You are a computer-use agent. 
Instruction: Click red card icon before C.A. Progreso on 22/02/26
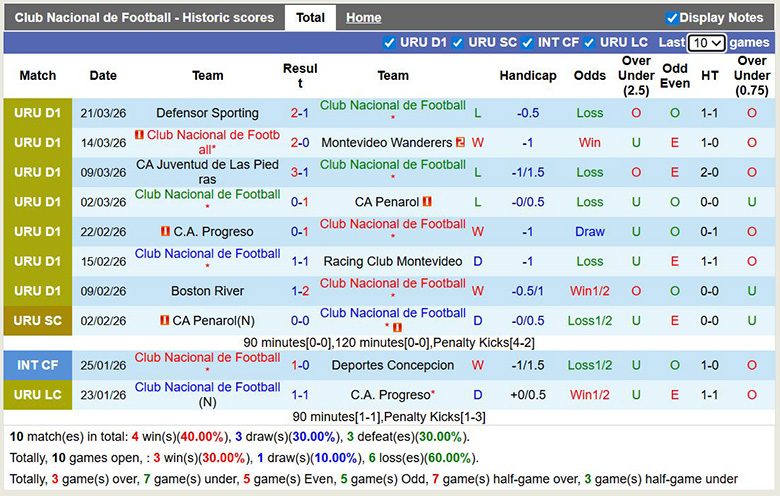click(166, 232)
